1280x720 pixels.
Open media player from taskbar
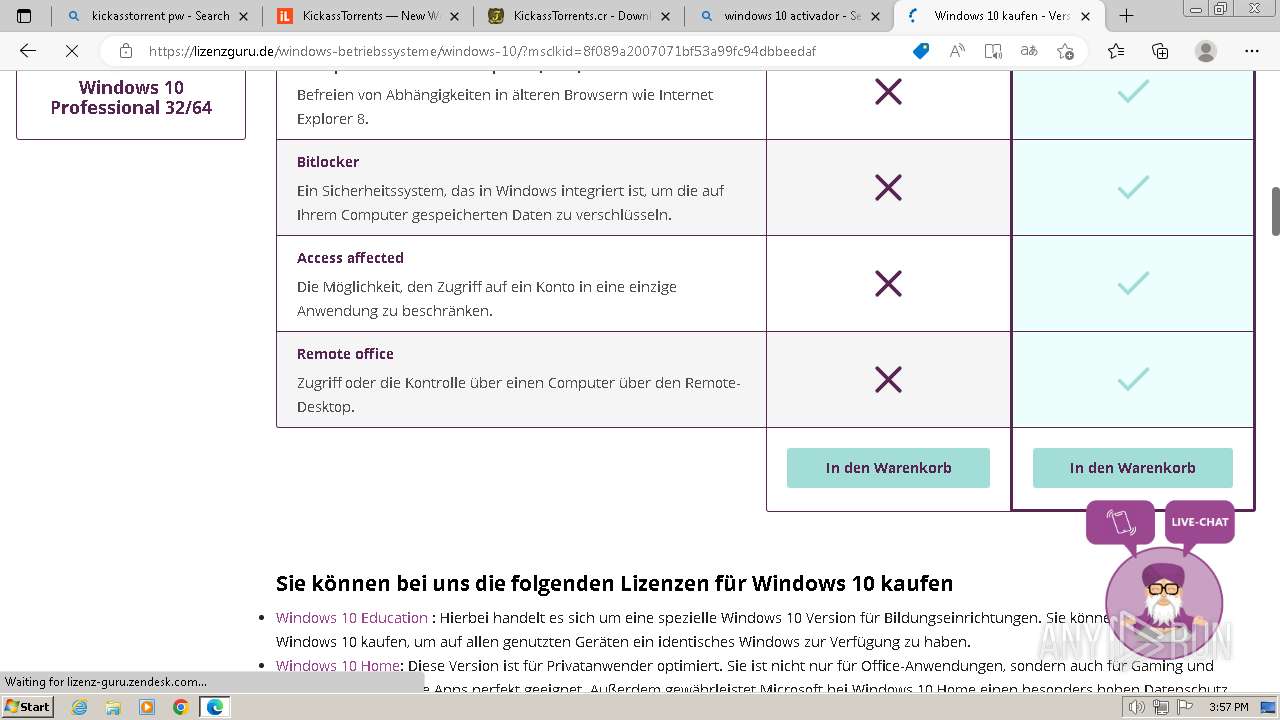[x=147, y=707]
